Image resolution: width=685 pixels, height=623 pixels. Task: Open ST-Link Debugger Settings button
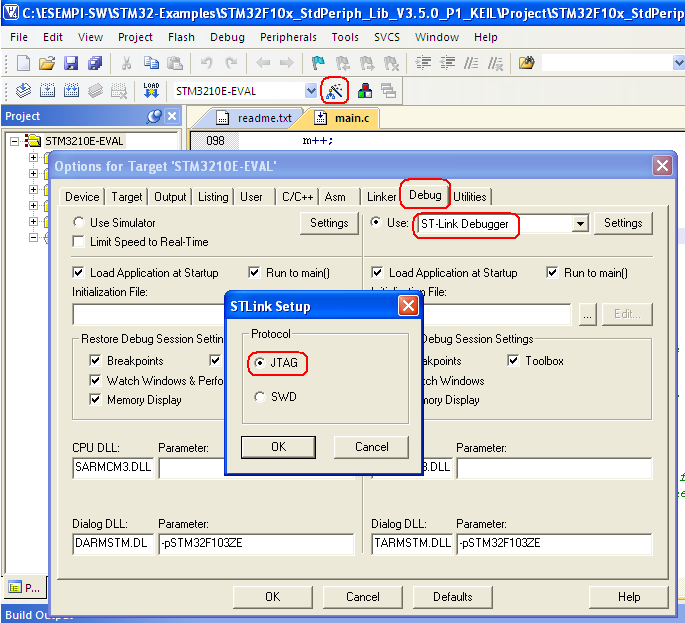(623, 223)
